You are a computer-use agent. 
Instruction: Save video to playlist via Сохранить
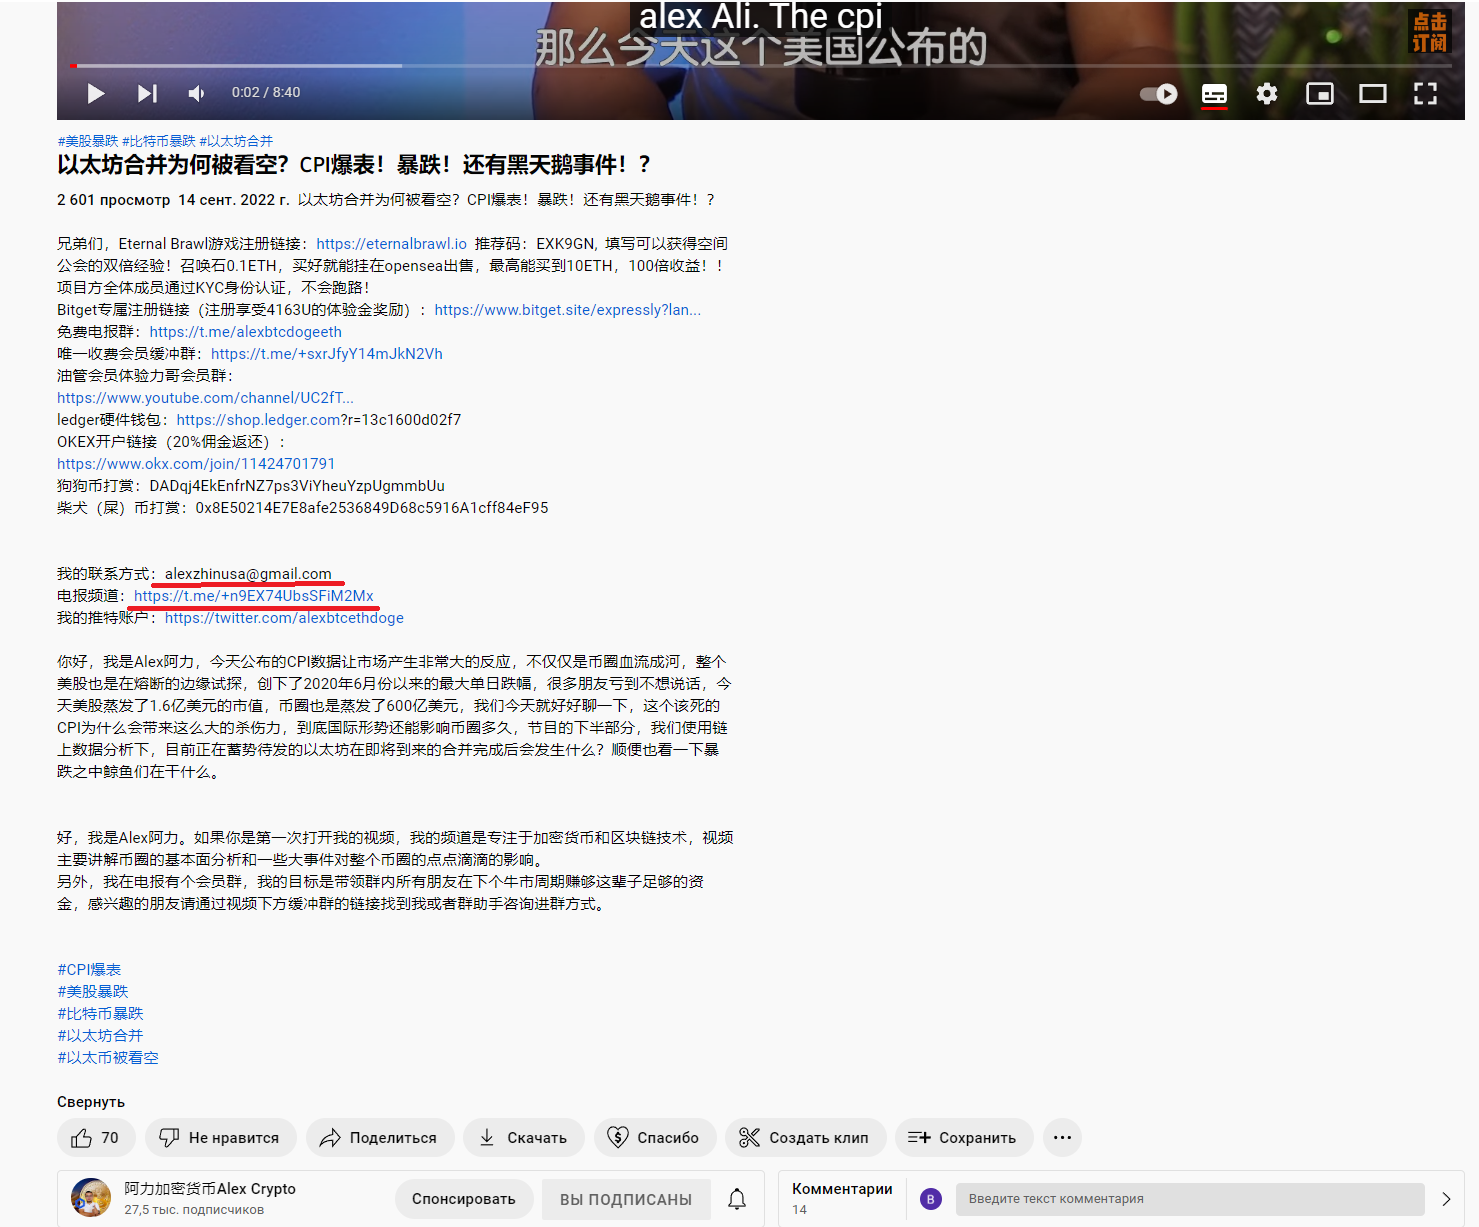tap(964, 1138)
